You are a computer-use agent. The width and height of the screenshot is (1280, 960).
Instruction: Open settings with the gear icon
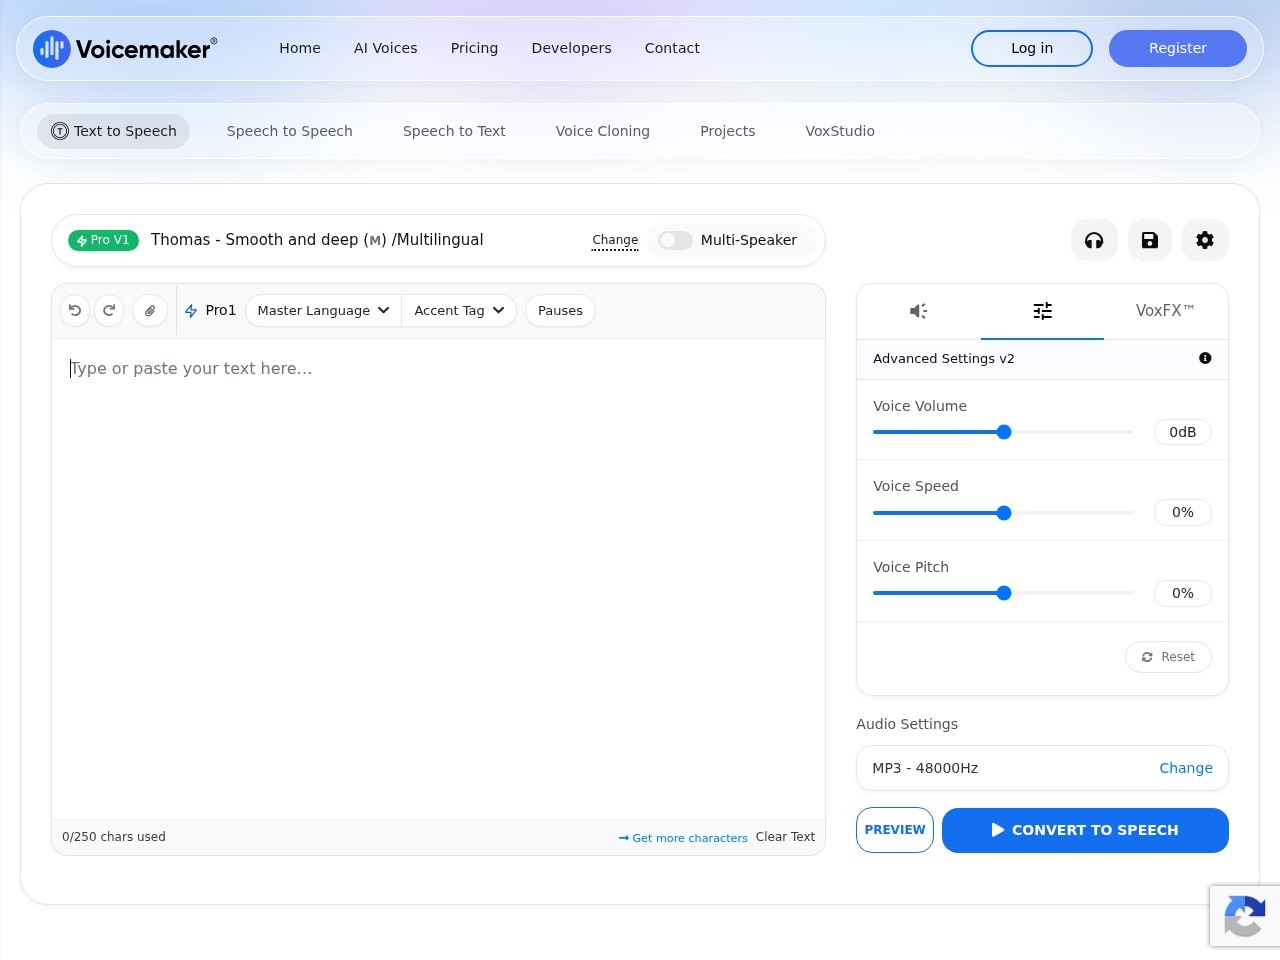pyautogui.click(x=1205, y=240)
